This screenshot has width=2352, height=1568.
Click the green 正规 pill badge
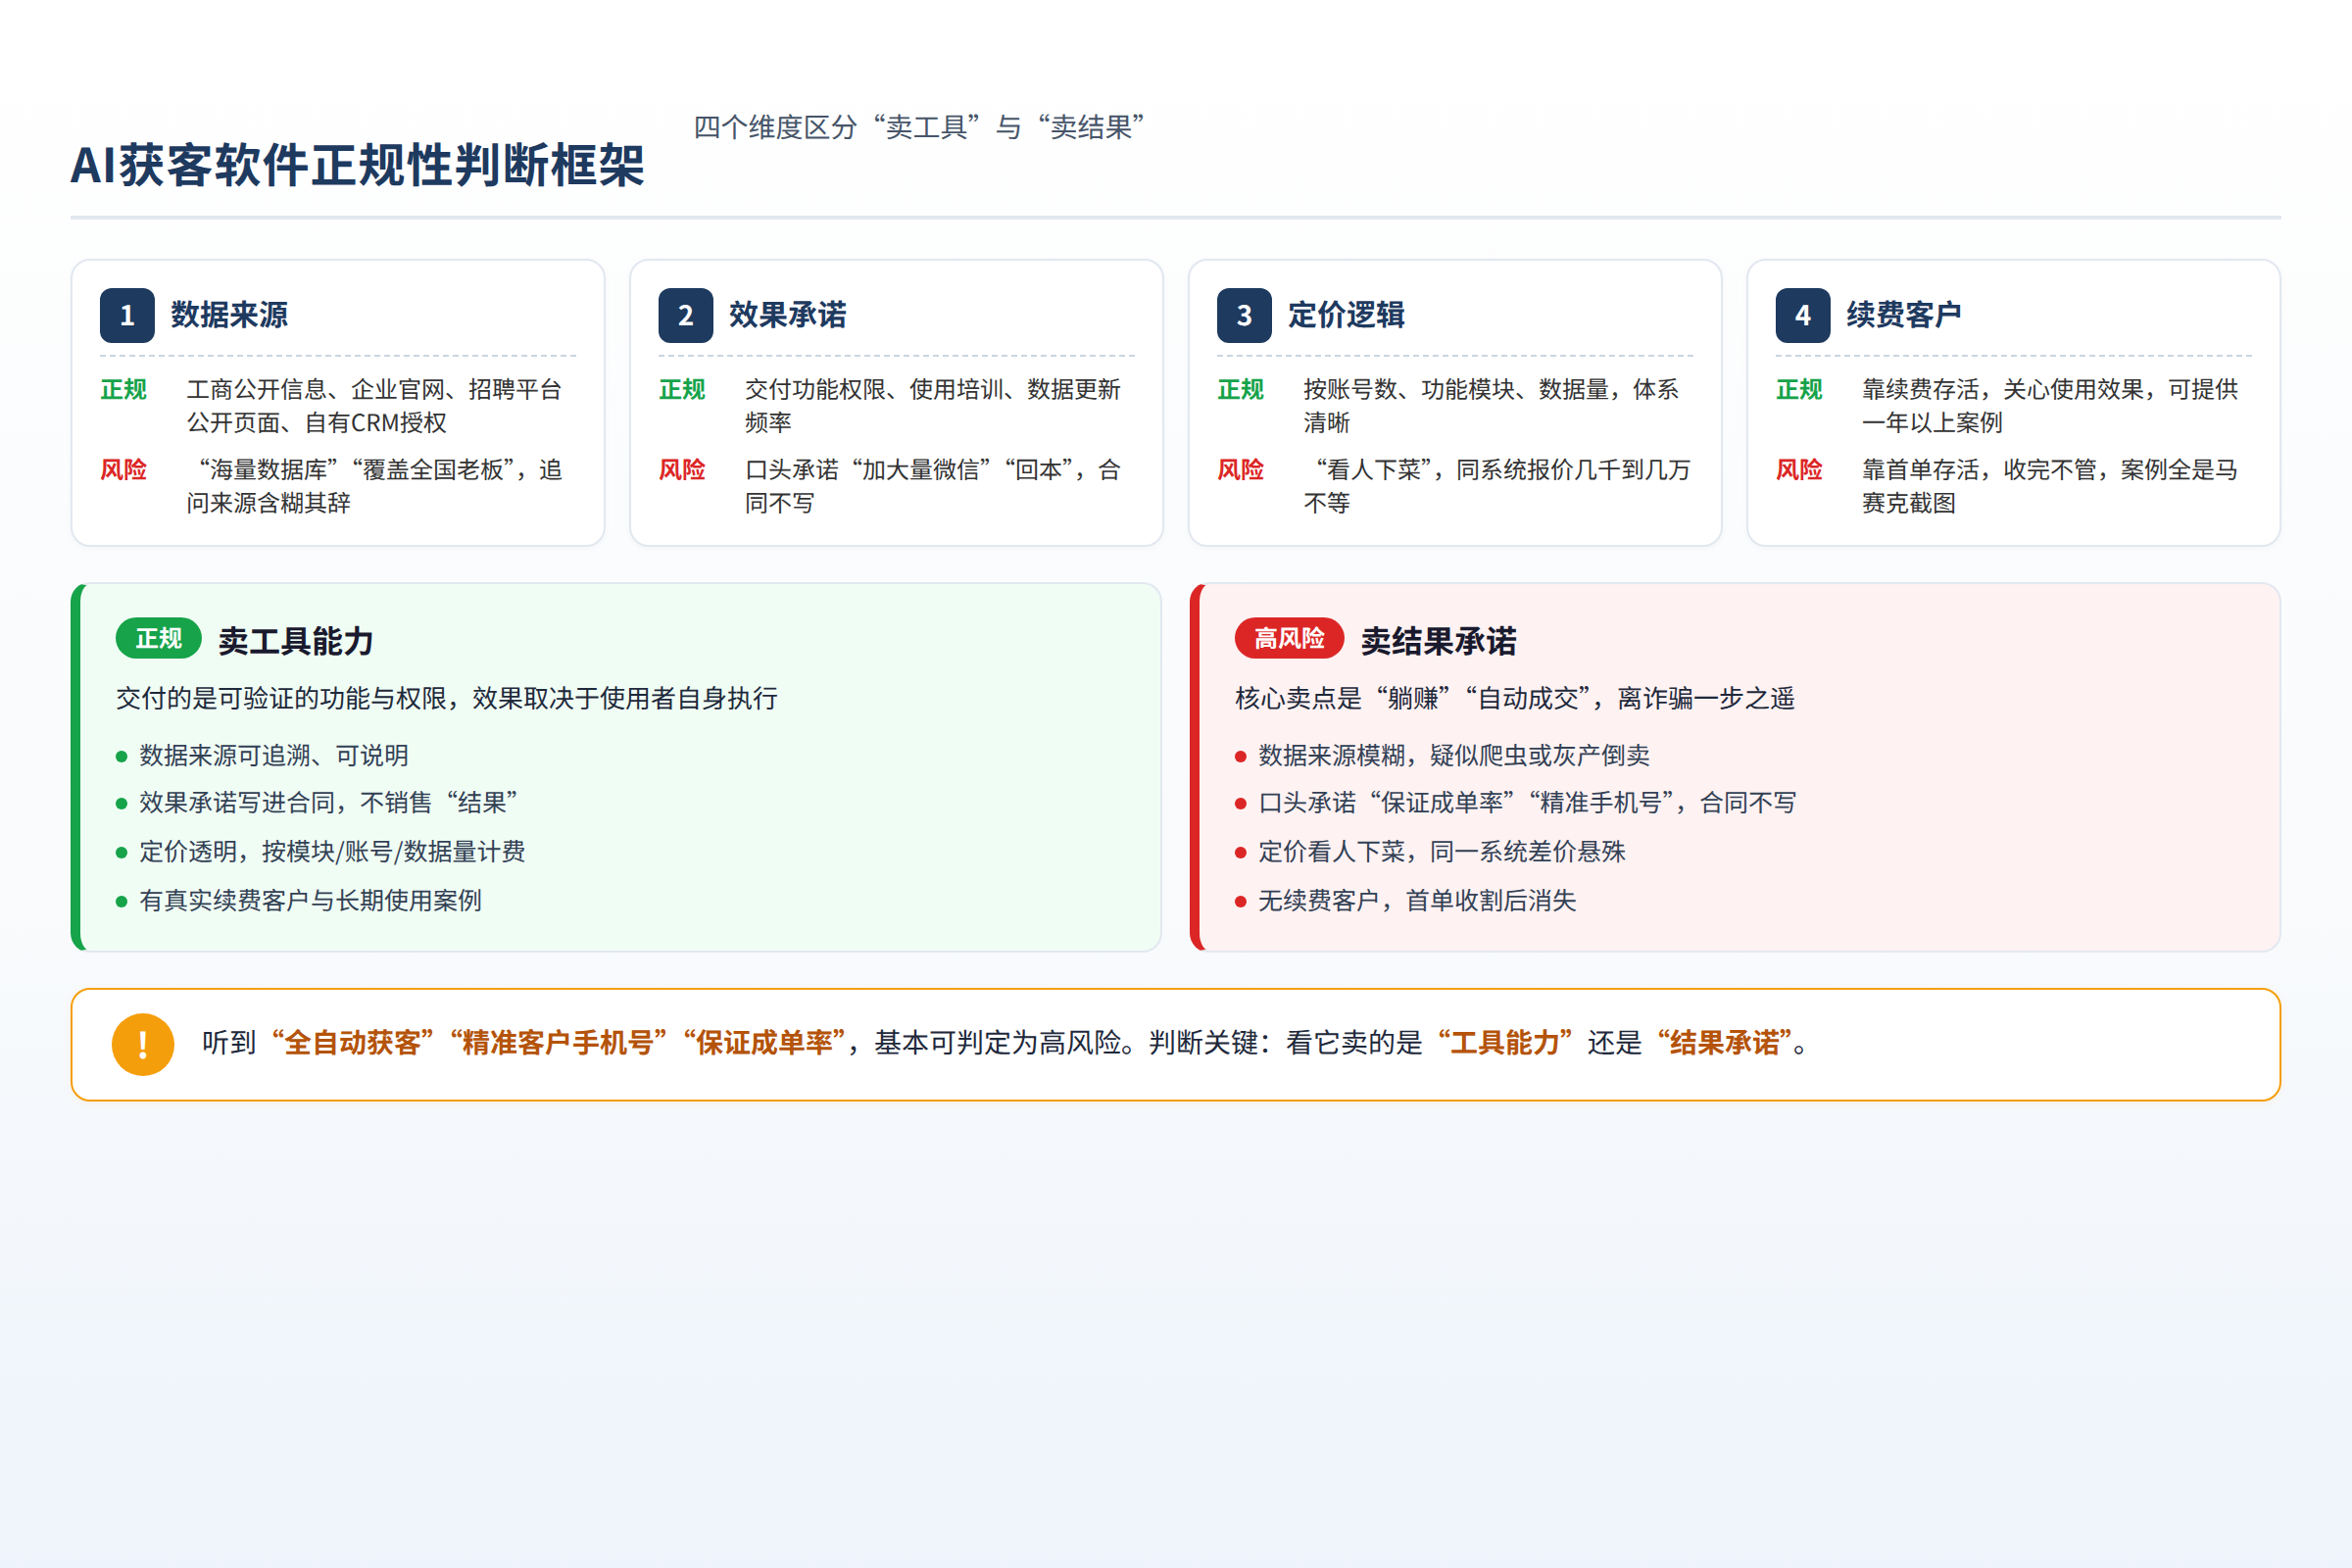coord(159,638)
